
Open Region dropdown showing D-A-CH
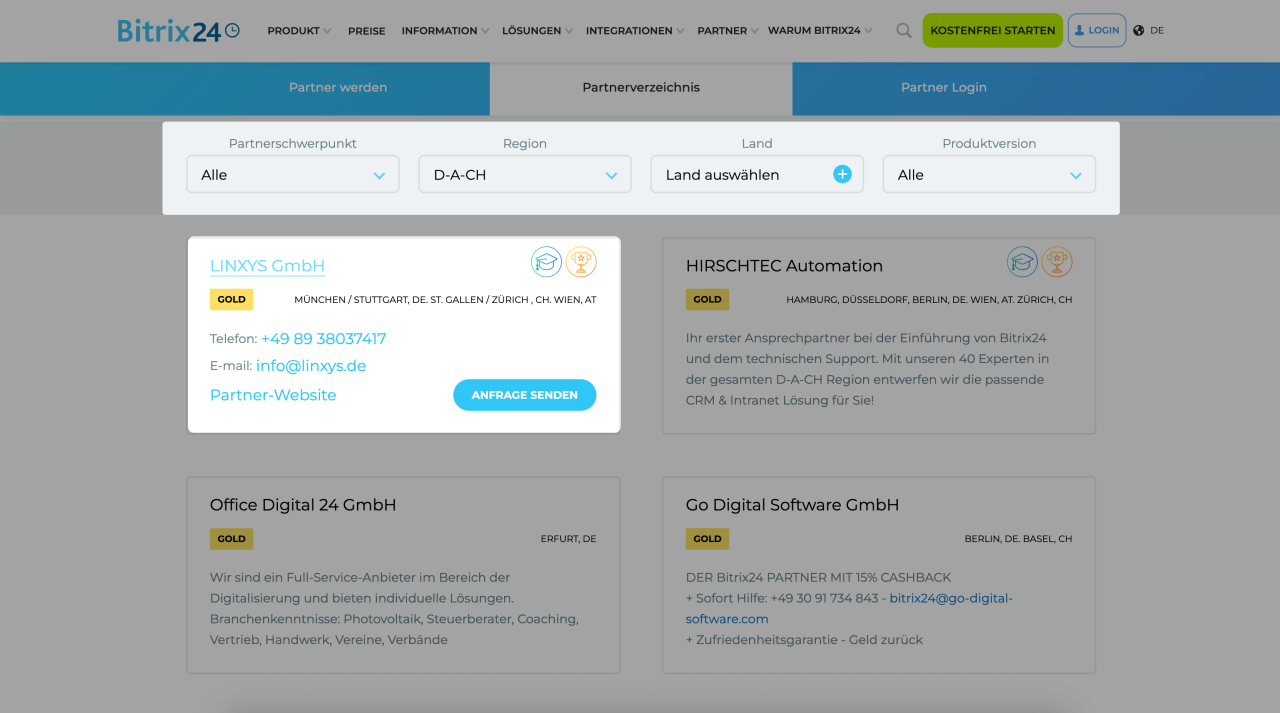pos(525,174)
